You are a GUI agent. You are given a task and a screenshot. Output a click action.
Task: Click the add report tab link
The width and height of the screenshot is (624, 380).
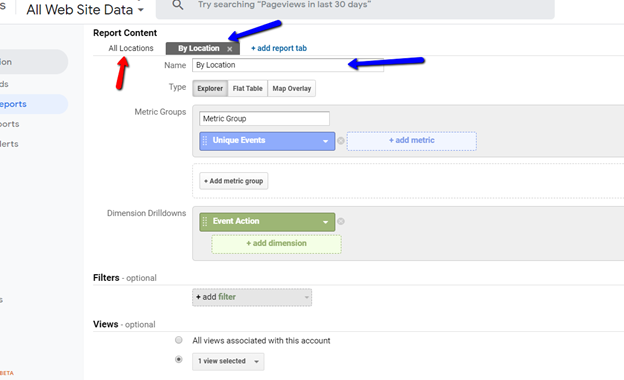click(x=279, y=48)
